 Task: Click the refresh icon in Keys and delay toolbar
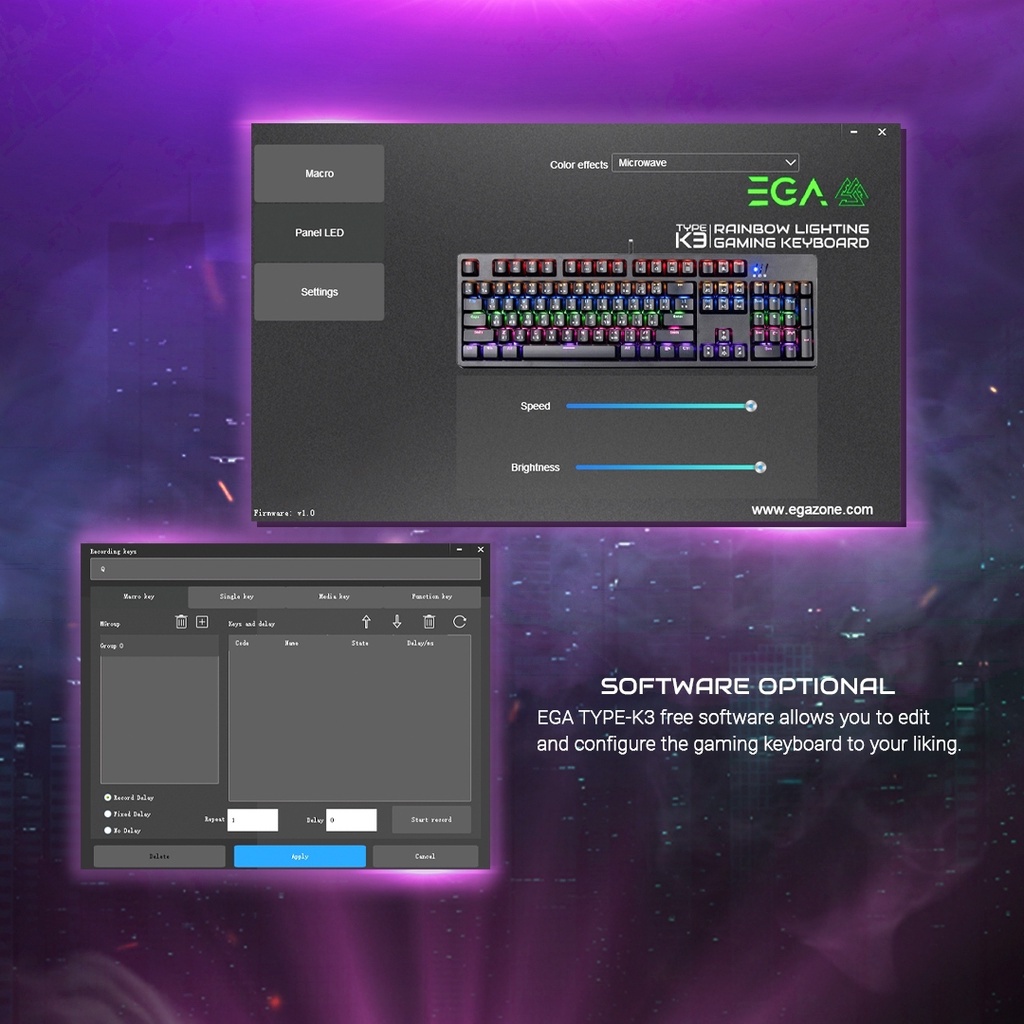(x=459, y=622)
